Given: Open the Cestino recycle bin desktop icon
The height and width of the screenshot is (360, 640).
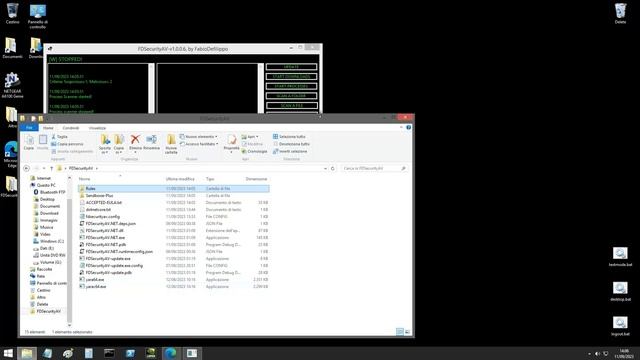Looking at the screenshot, I should [12, 13].
